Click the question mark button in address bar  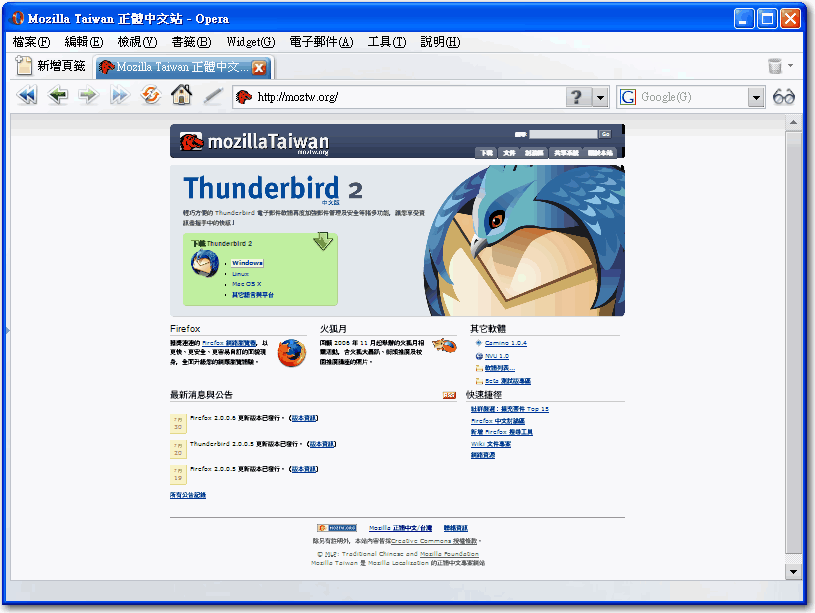click(x=576, y=97)
